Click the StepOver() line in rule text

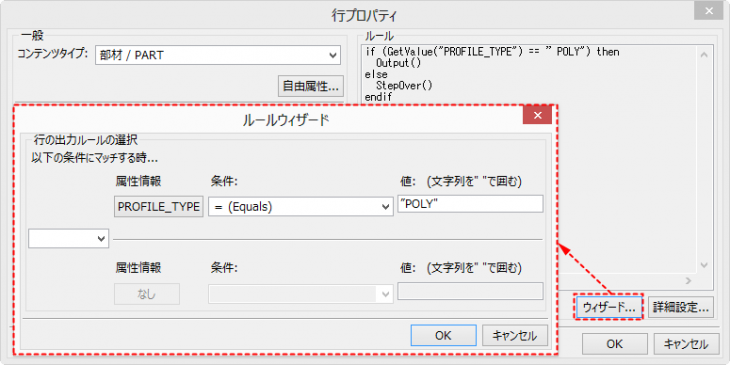coord(405,86)
